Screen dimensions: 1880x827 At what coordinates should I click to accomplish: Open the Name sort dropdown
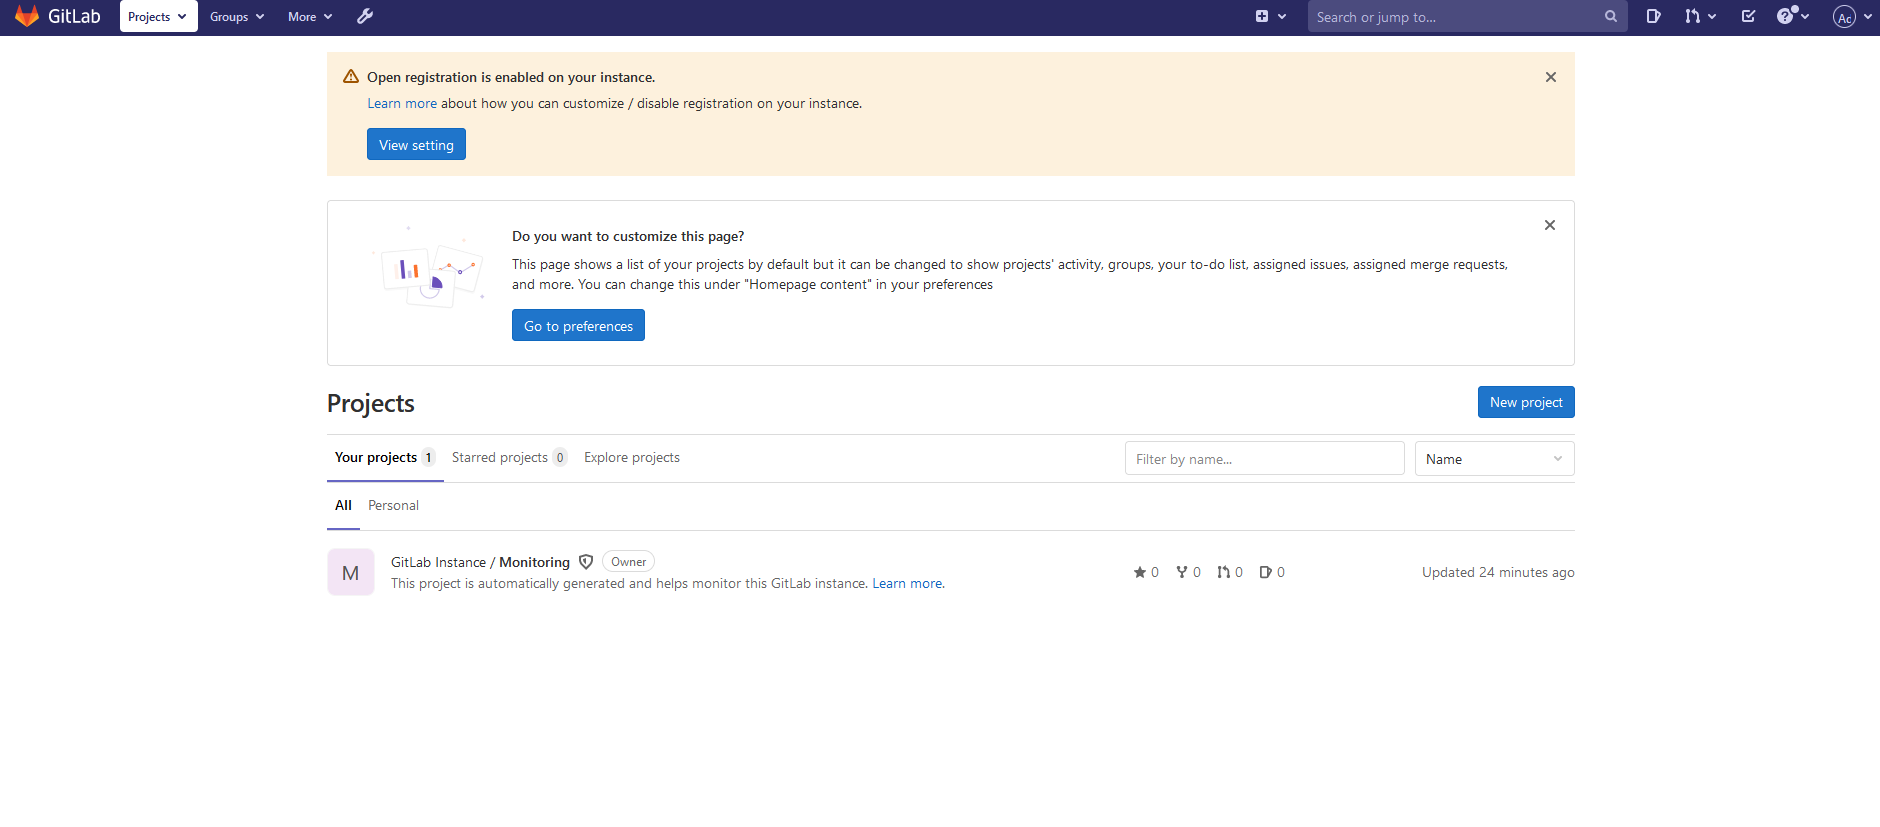(1494, 459)
